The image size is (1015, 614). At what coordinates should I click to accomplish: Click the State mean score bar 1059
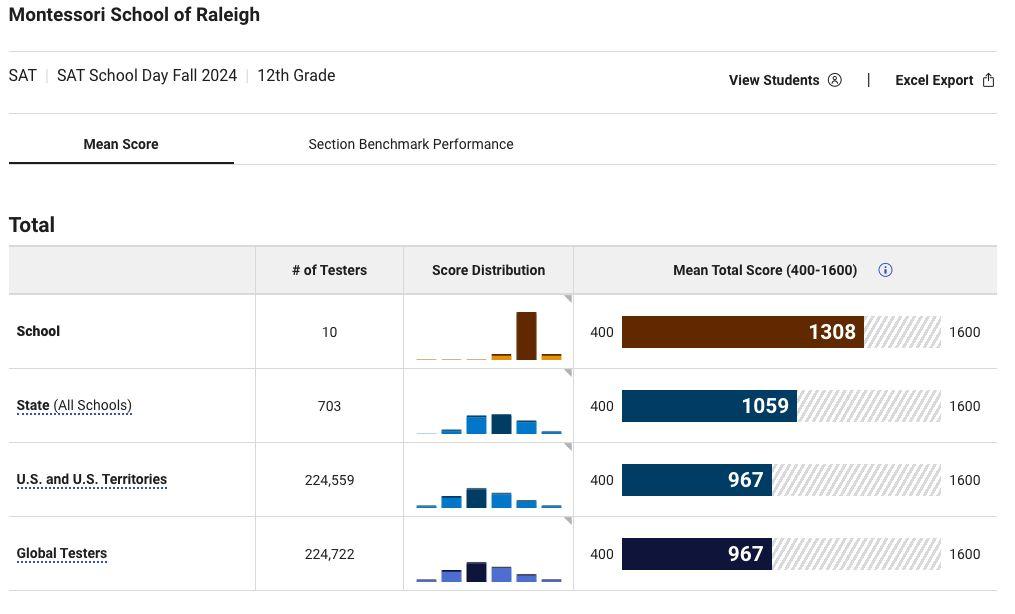point(709,406)
